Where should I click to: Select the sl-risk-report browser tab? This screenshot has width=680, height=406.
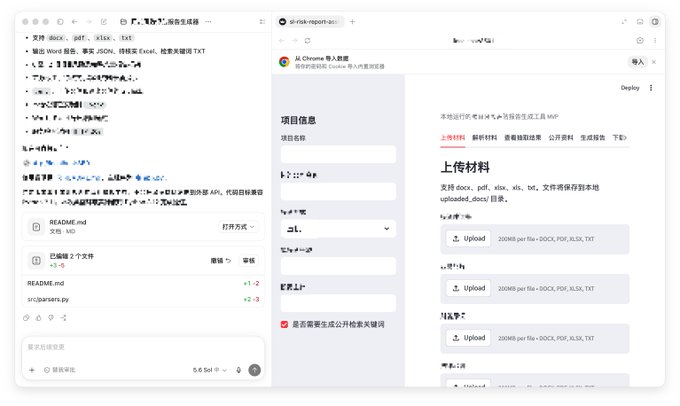pyautogui.click(x=310, y=22)
